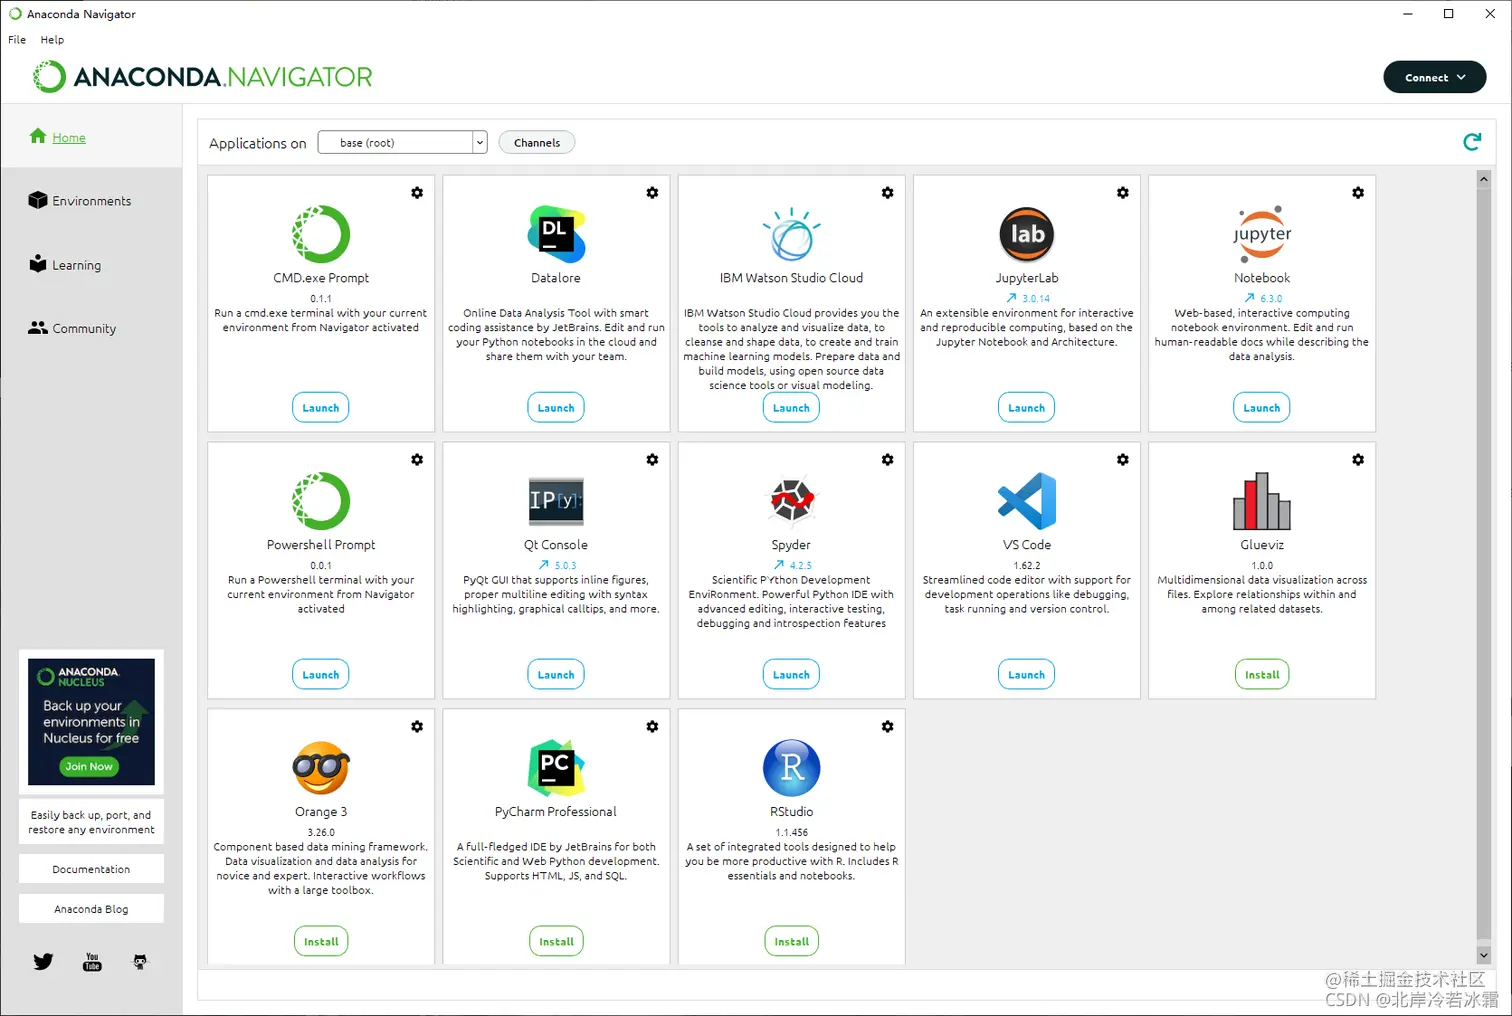Viewport: 1512px width, 1016px height.
Task: Click the PyCharm PC icon
Action: pos(556,768)
